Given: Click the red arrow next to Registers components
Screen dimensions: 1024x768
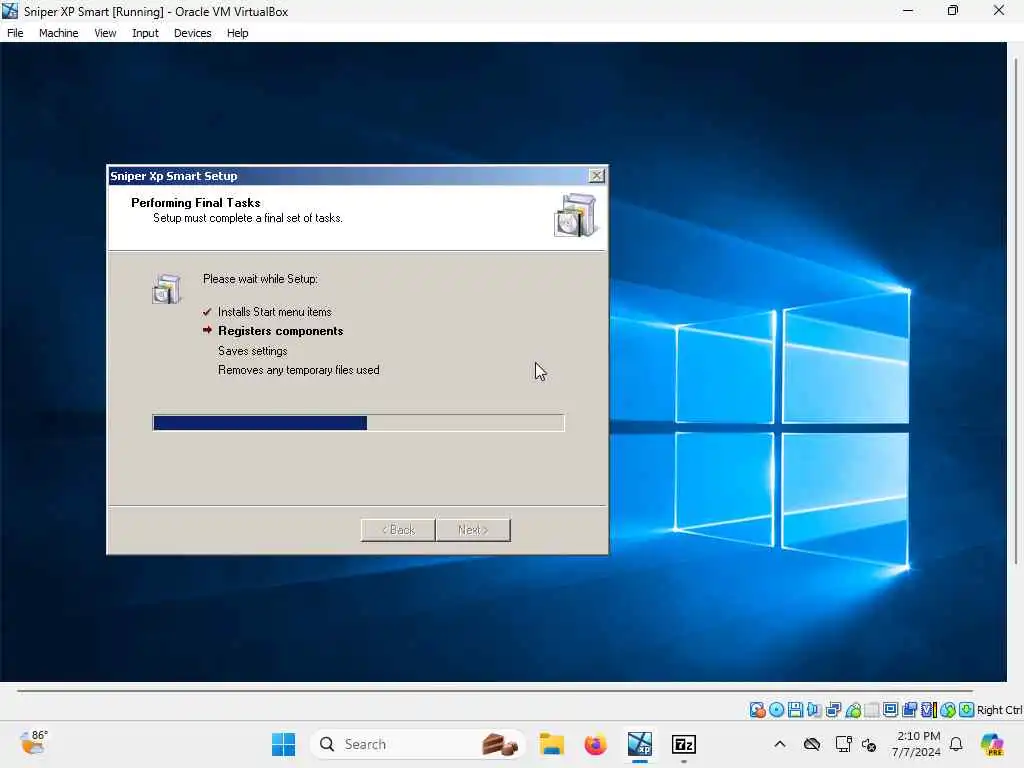Looking at the screenshot, I should [x=207, y=330].
